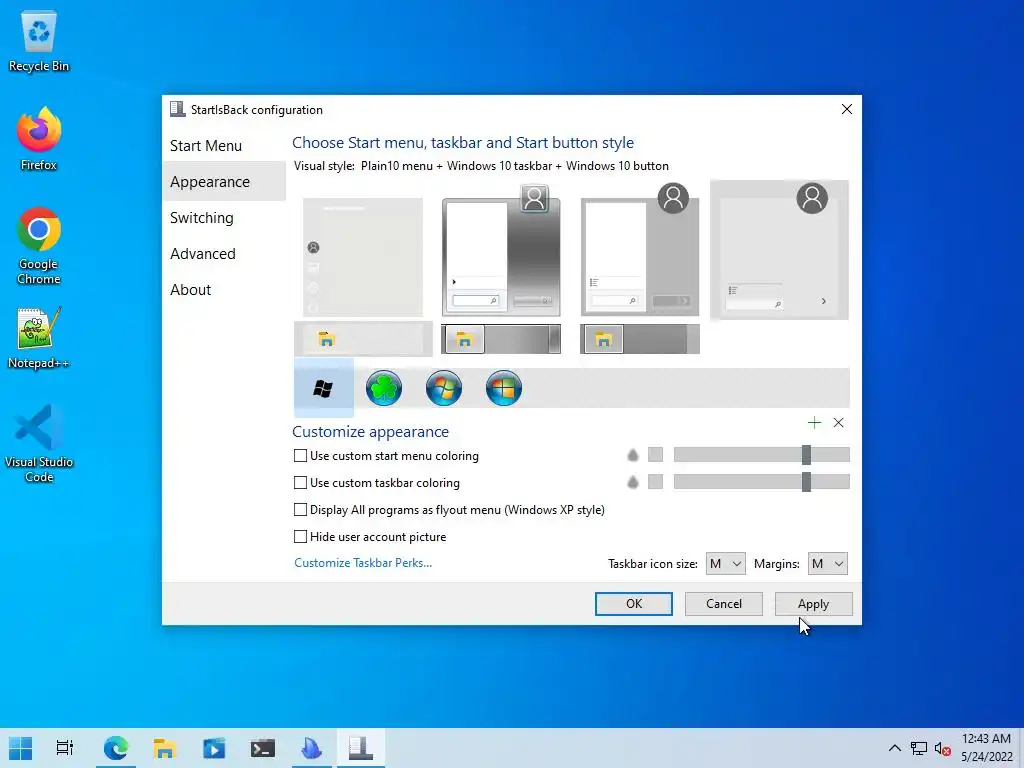Open Recycle Bin on the desktop

tap(39, 42)
